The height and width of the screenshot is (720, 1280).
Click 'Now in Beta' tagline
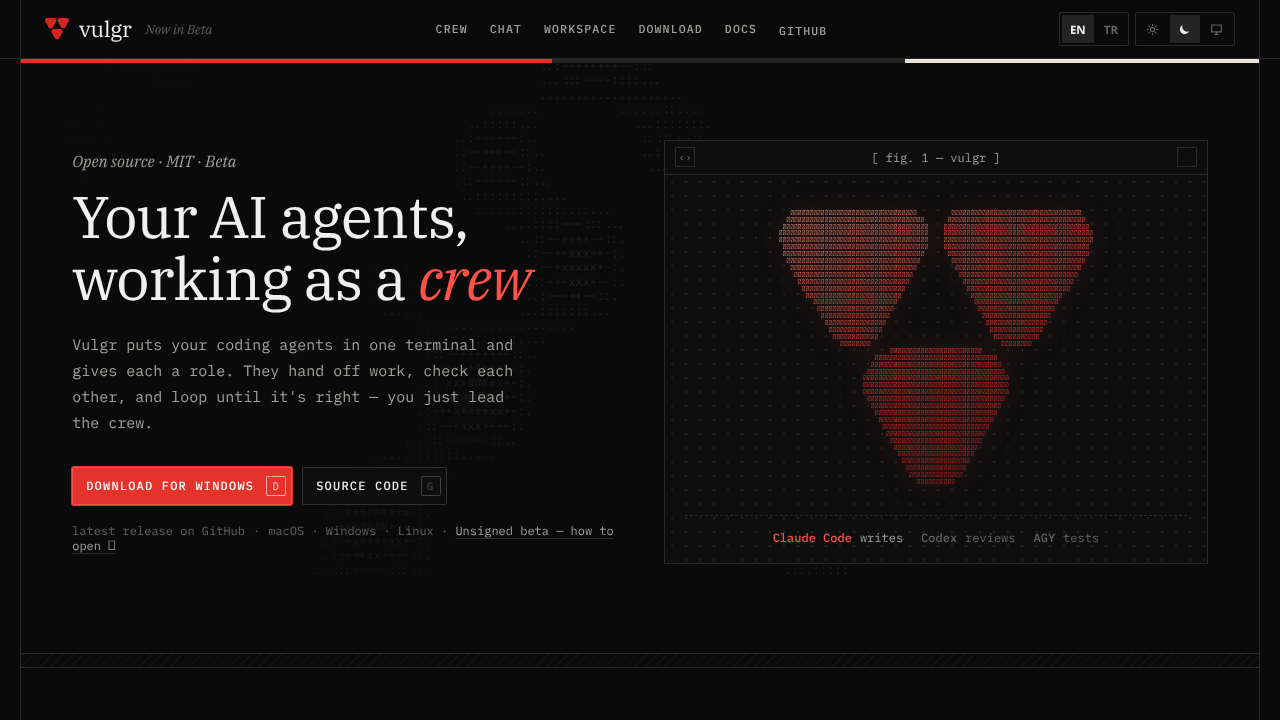[x=179, y=30]
